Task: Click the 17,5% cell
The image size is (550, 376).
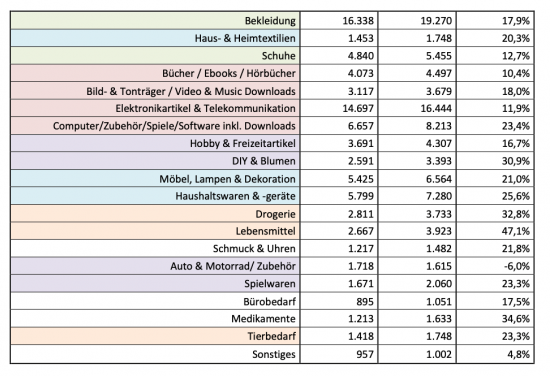Action: (x=516, y=302)
